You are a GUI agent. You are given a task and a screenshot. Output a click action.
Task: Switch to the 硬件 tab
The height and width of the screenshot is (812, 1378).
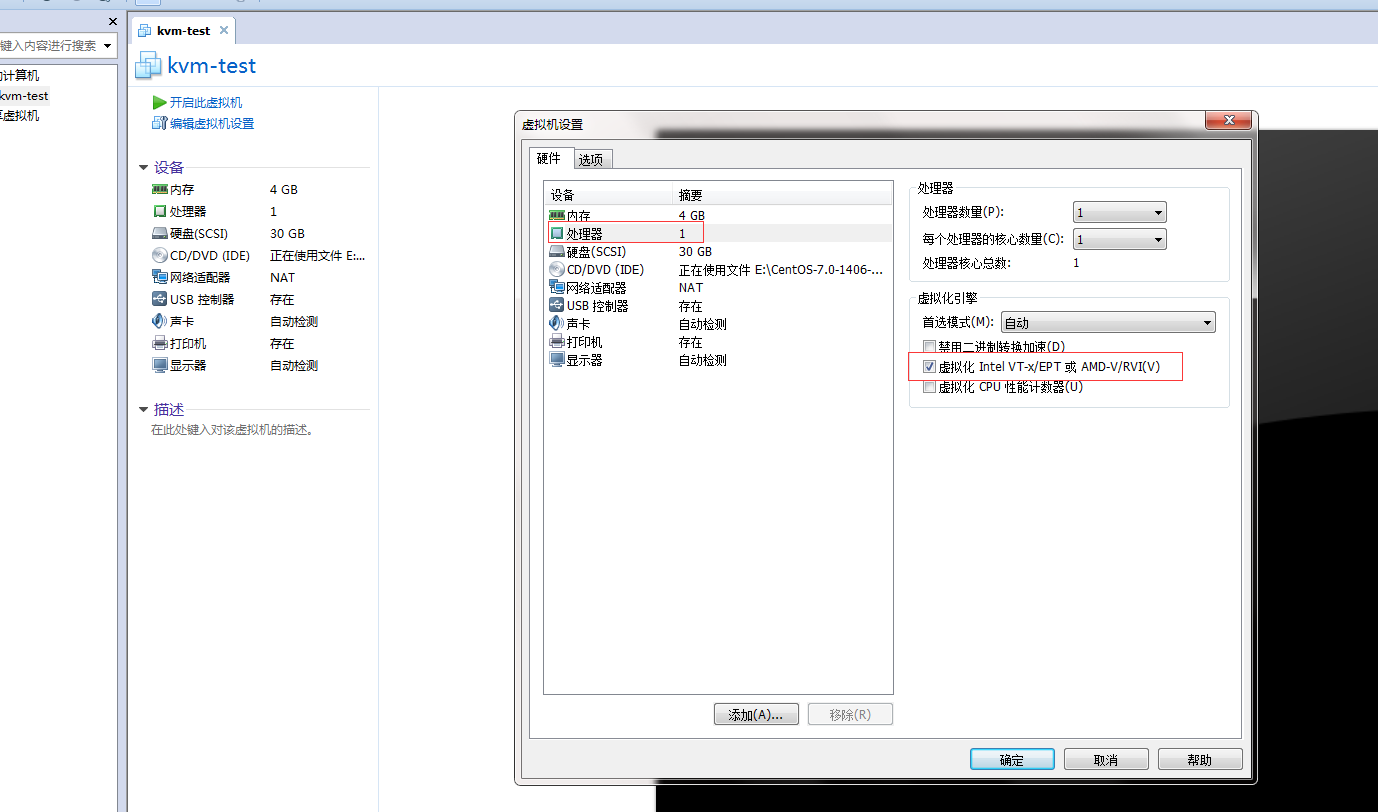[549, 158]
